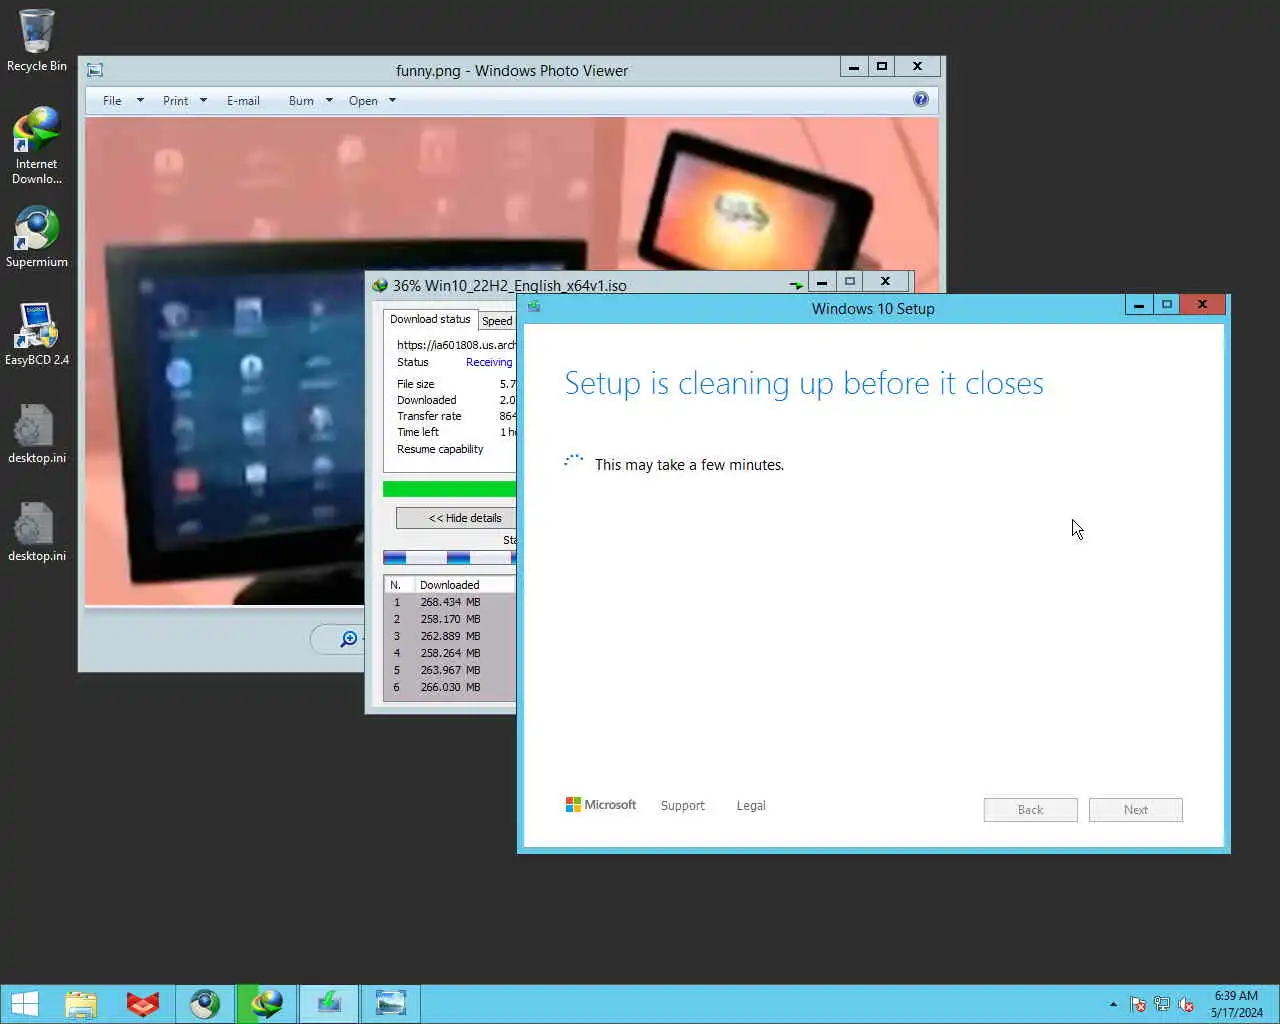Image resolution: width=1280 pixels, height=1024 pixels.
Task: Click the Back button in Setup
Action: 1030,810
